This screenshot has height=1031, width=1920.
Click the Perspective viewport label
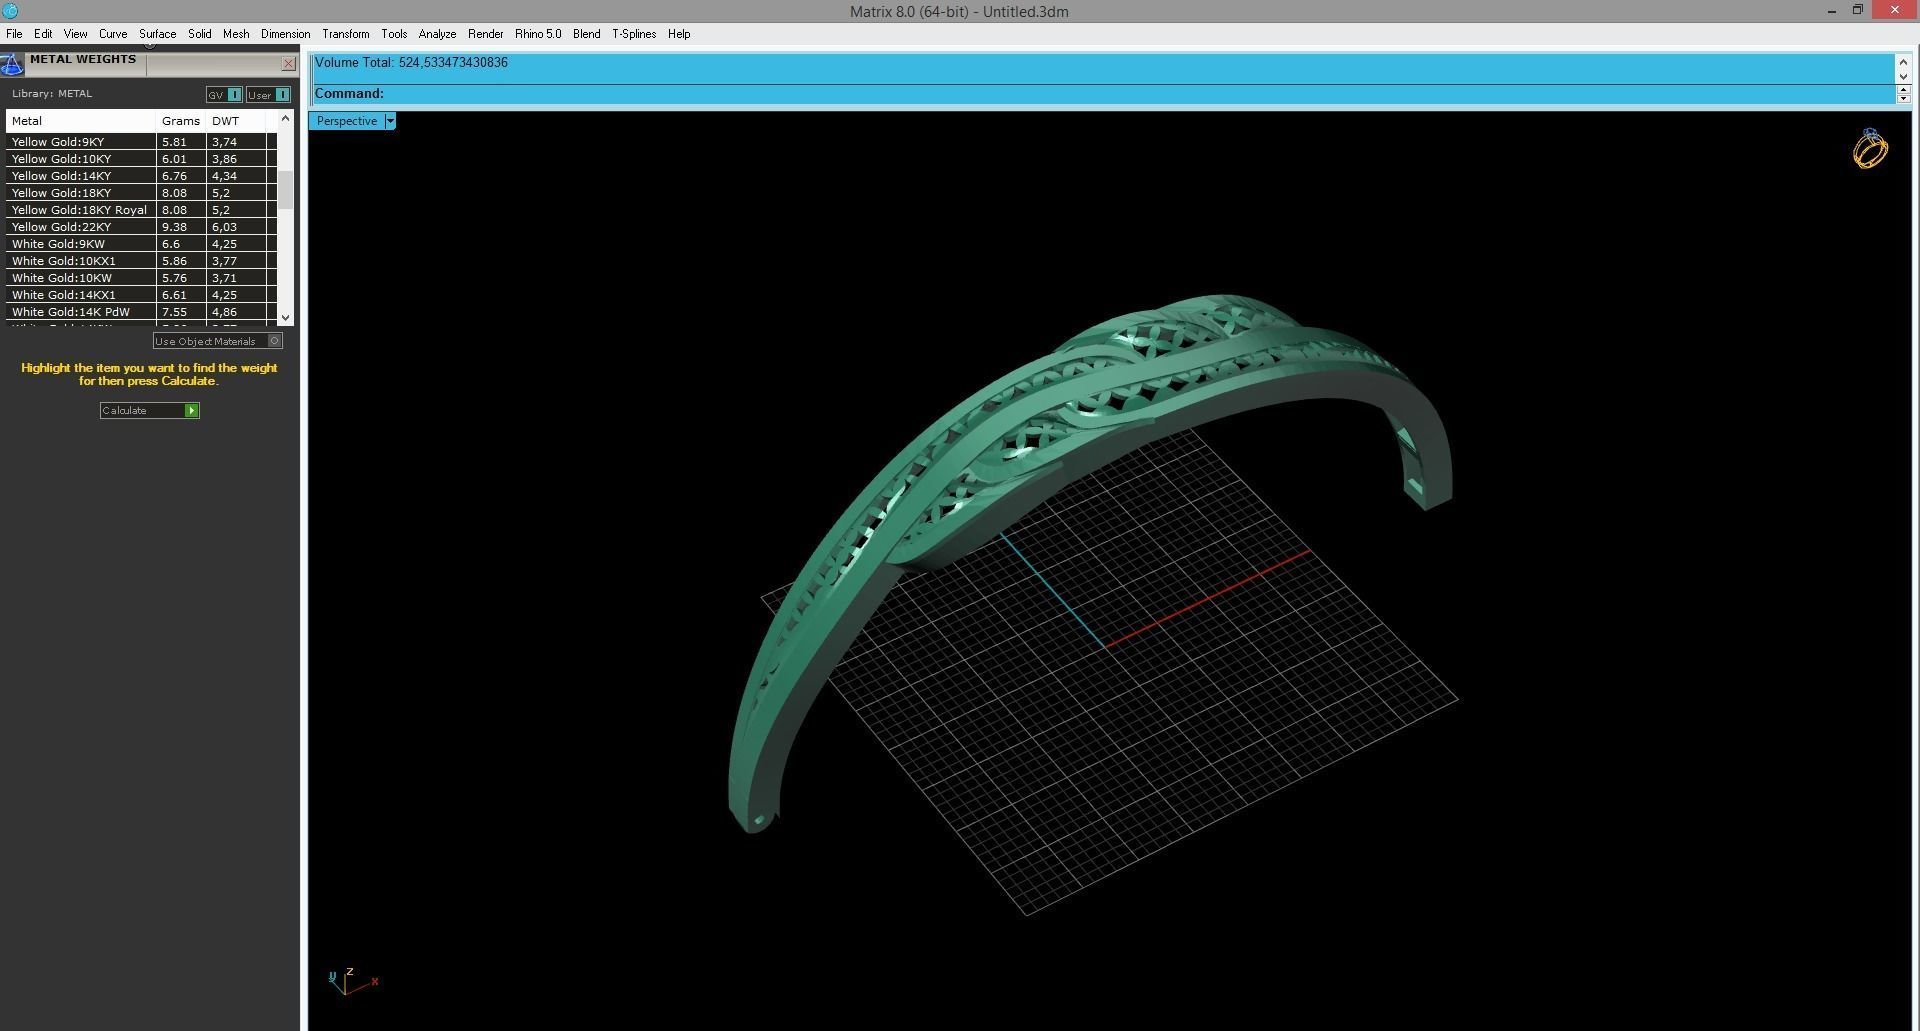347,121
